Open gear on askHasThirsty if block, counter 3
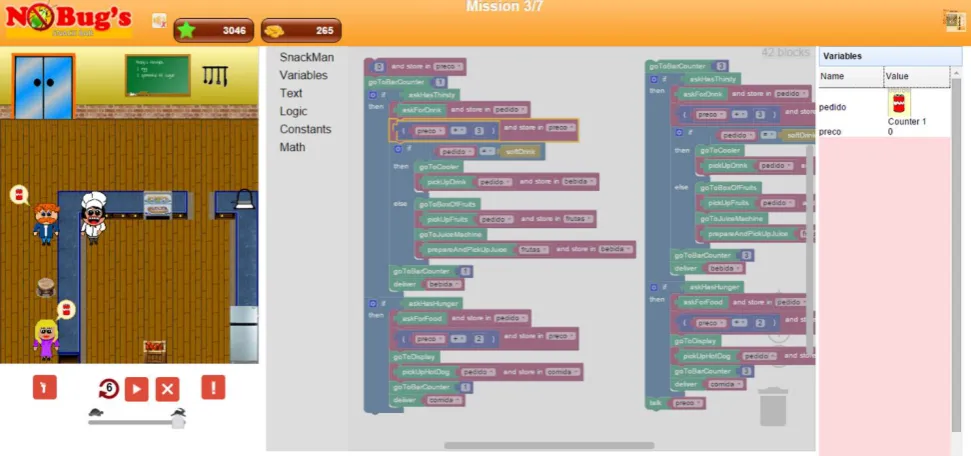Viewport: 971px width, 456px height. coord(653,79)
